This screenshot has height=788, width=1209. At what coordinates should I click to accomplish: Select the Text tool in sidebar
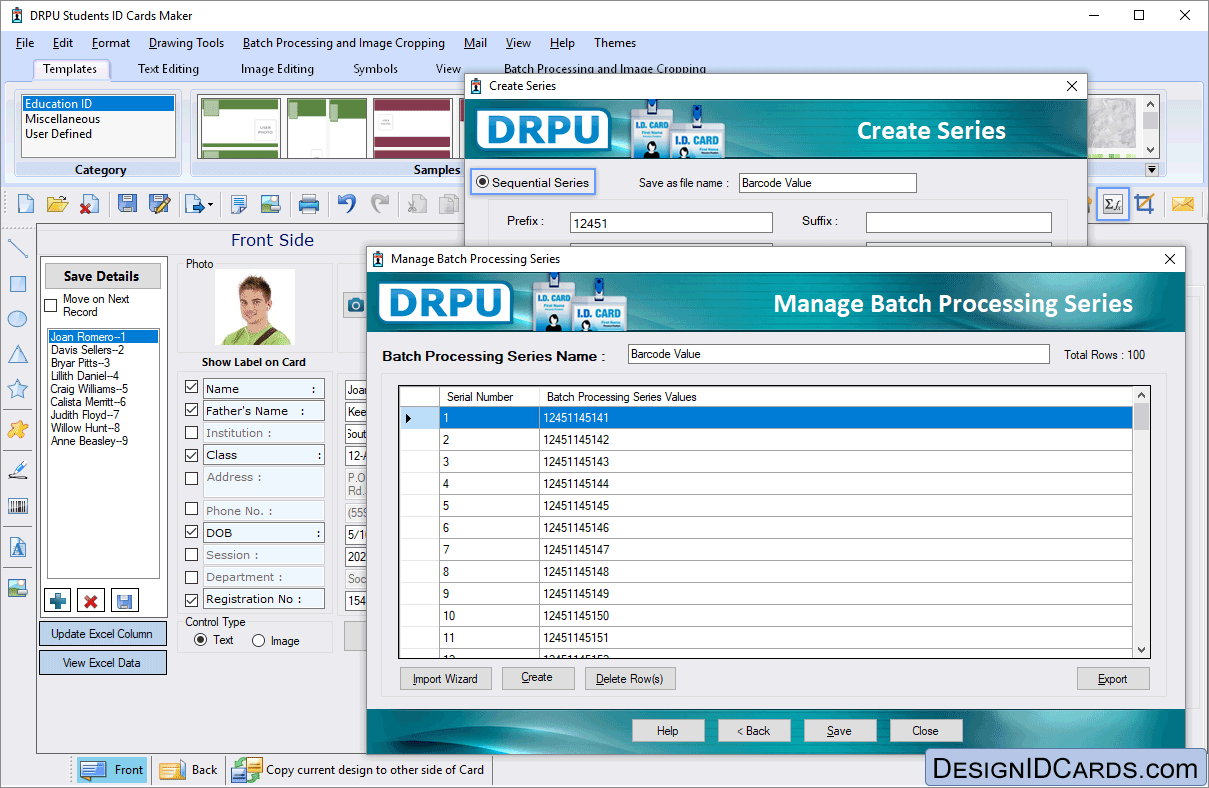pos(17,548)
